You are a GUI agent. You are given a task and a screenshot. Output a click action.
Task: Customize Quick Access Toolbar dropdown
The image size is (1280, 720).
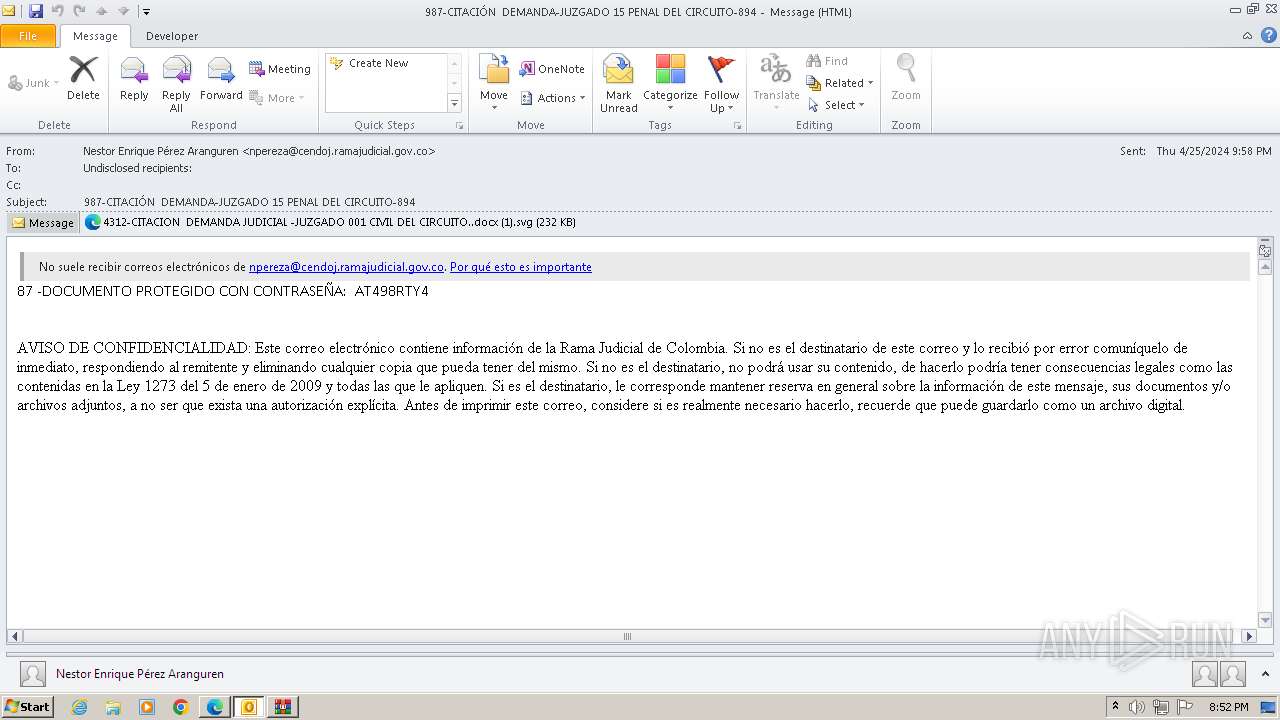coord(146,12)
